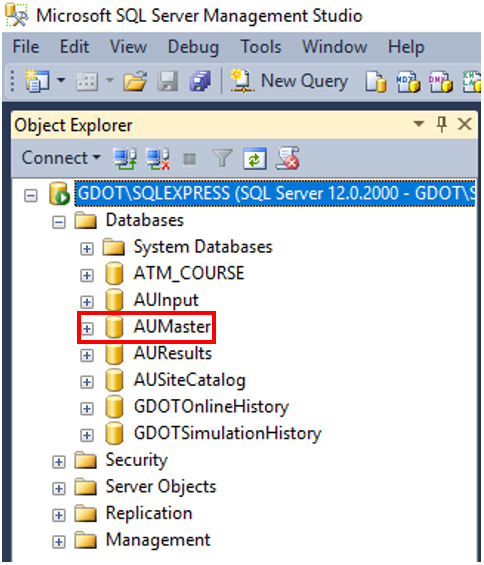Select the GDOTOnlineHistory database

point(211,407)
